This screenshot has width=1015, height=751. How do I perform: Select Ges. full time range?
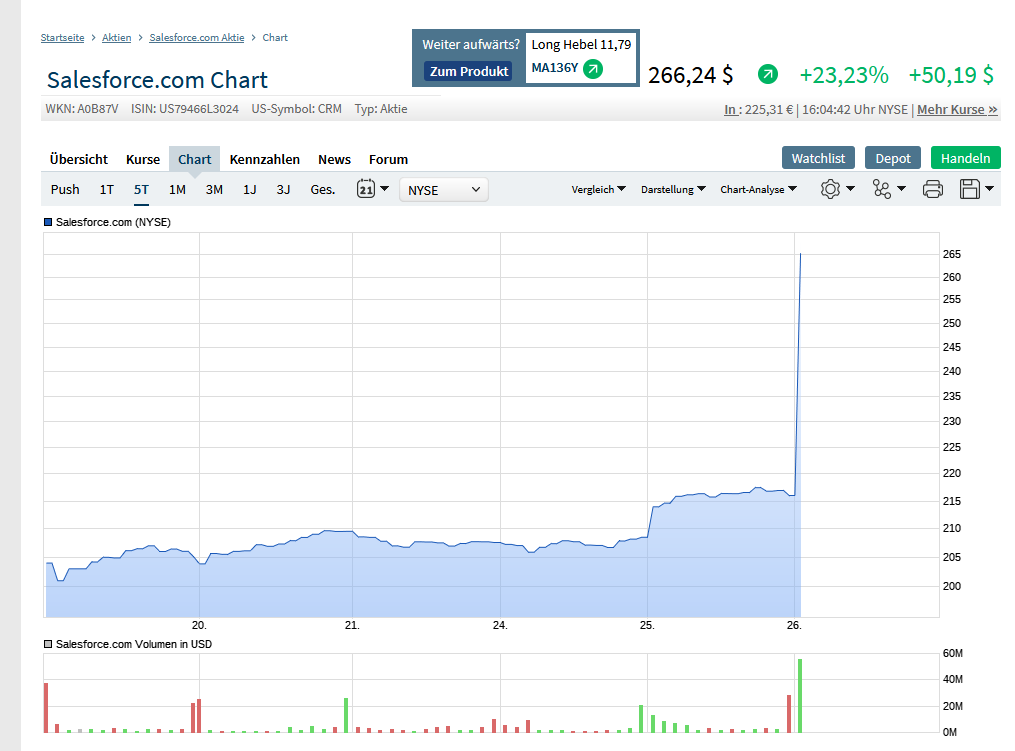pos(322,190)
